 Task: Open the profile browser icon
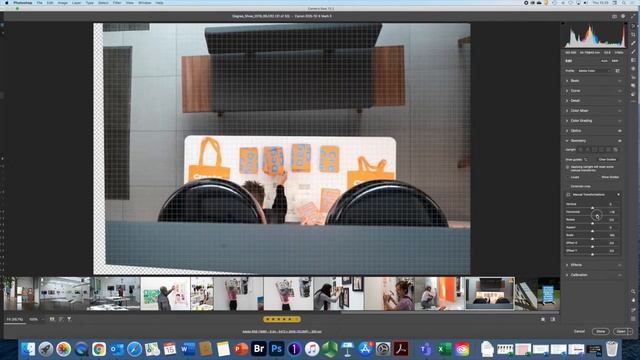618,71
